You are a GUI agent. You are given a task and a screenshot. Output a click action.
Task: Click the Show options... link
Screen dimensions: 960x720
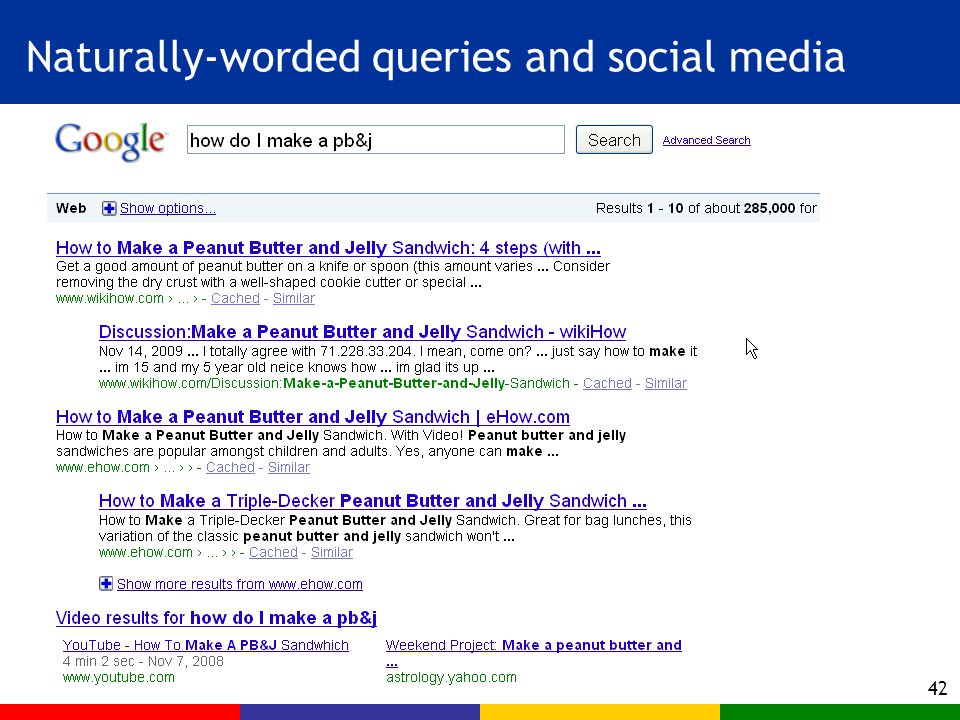coord(168,208)
